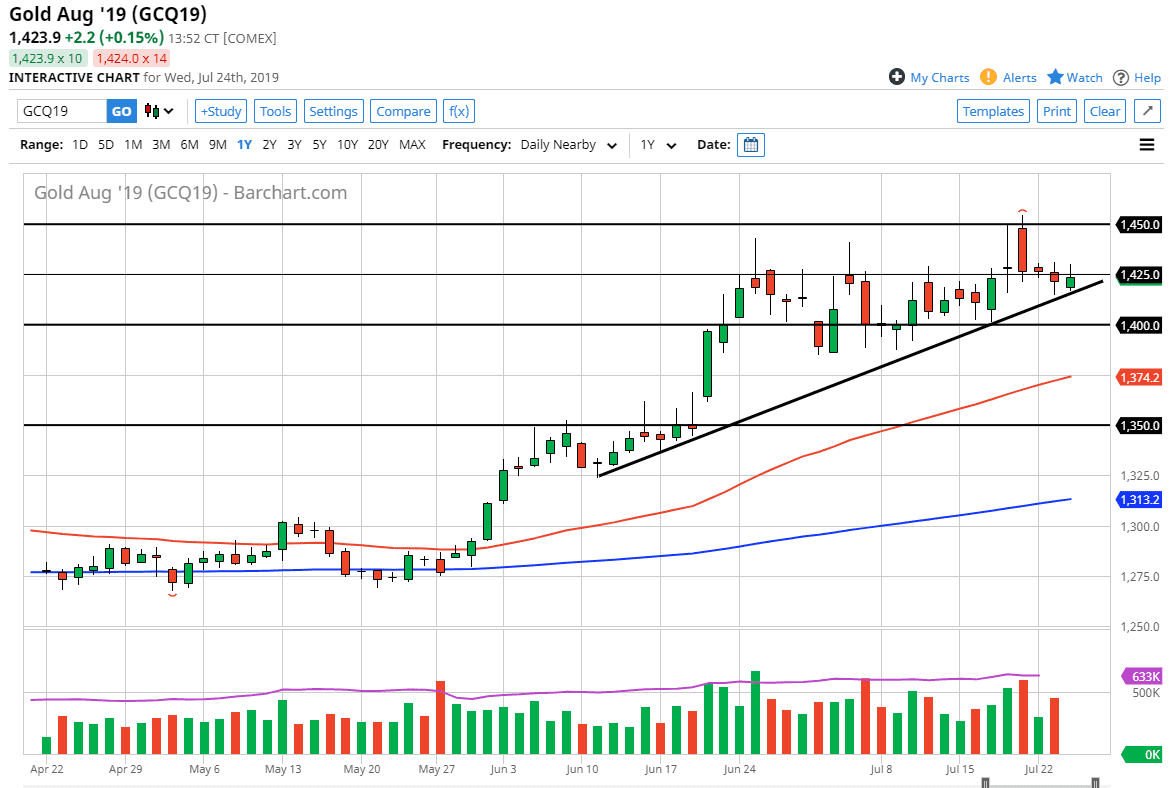Click the GO button
Screen dimensions: 1173x788
coord(119,111)
